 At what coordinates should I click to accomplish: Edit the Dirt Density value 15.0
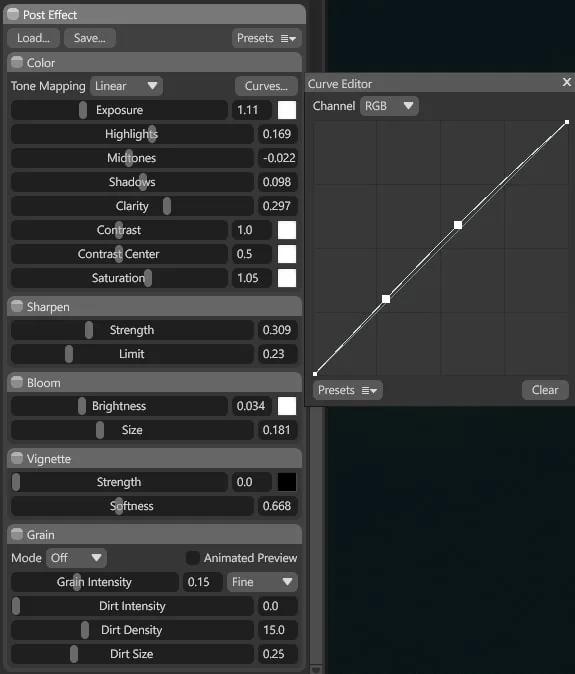tap(277, 630)
